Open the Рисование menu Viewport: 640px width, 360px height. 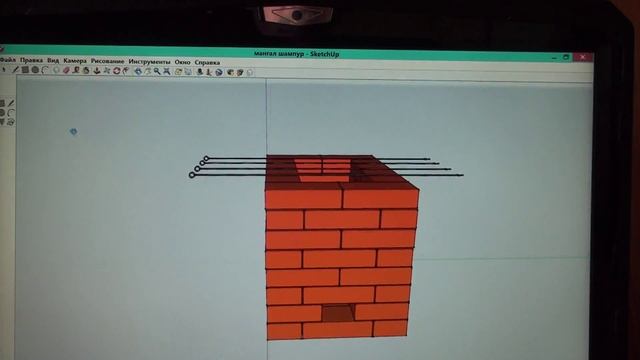click(x=107, y=61)
